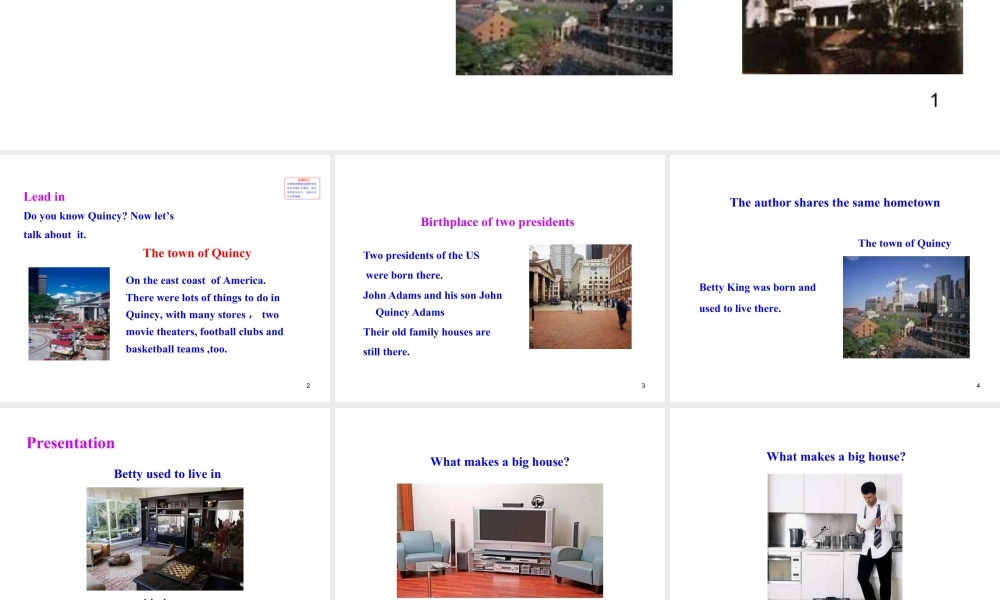Select 'The author shares the same hometown' heading
The width and height of the screenshot is (1000, 600).
[835, 203]
